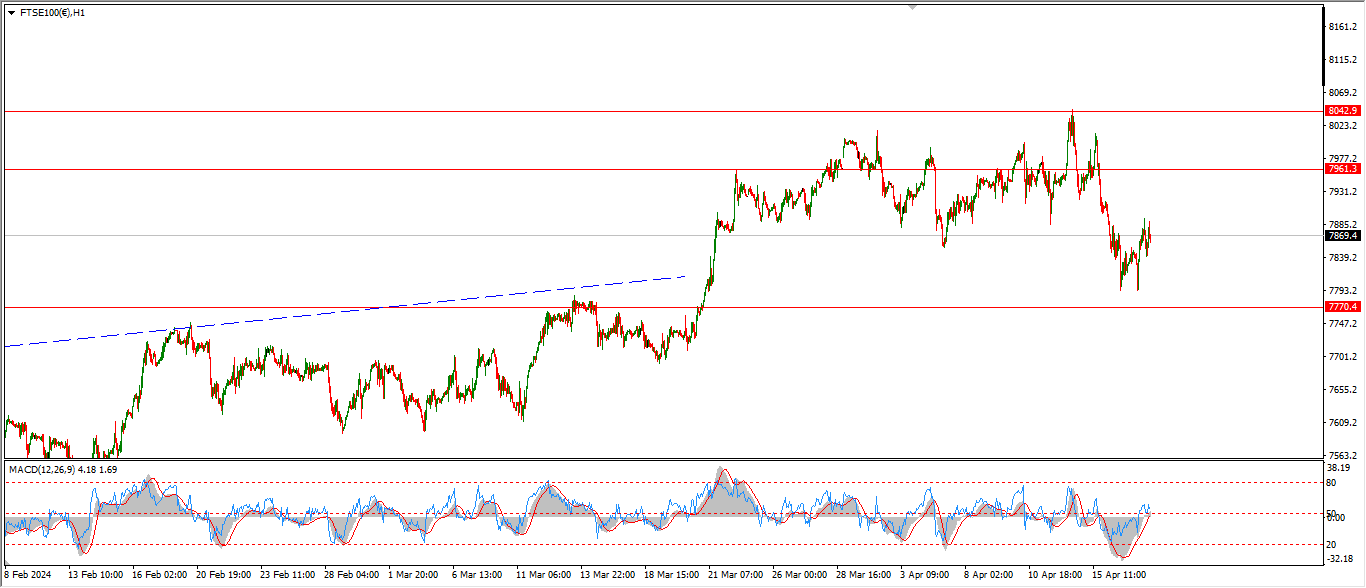Click the black 7869.4 current price label
The image size is (1366, 588).
pyautogui.click(x=1341, y=236)
